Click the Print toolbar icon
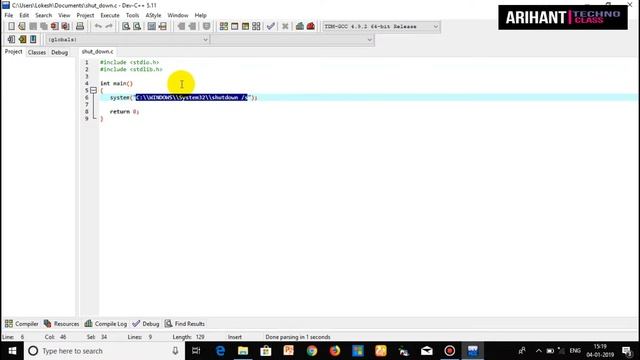640x360 pixels. (80, 27)
